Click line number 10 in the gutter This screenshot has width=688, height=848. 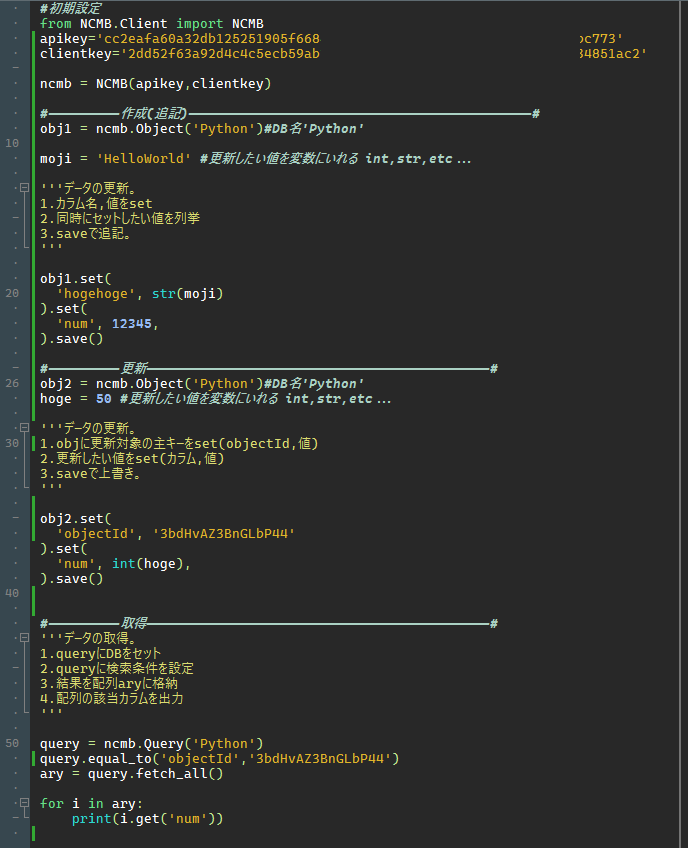click(x=12, y=143)
